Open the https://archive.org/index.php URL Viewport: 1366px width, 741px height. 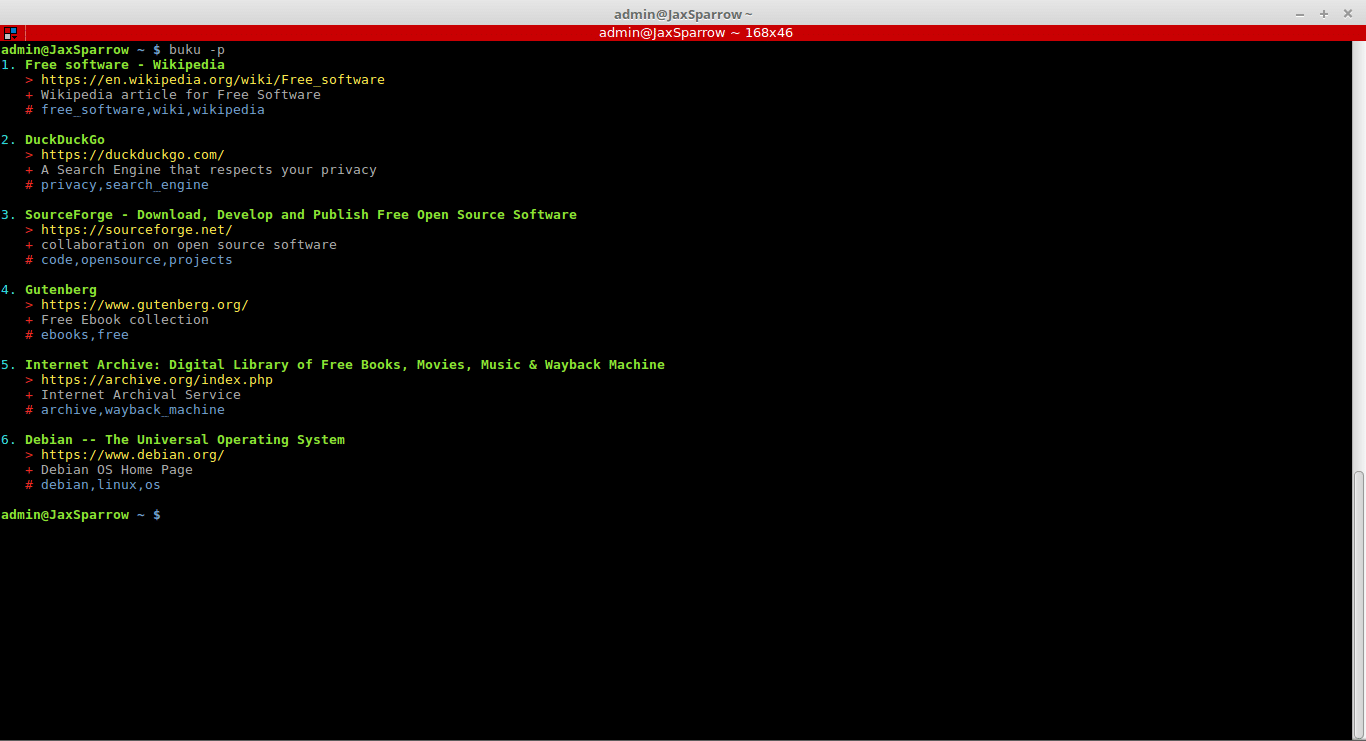(157, 380)
